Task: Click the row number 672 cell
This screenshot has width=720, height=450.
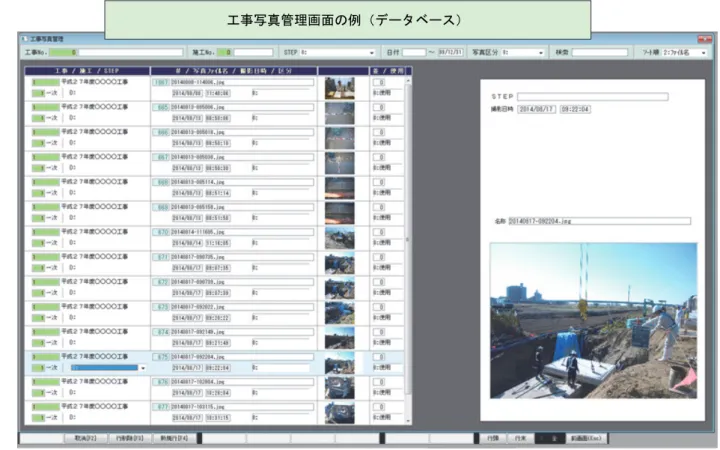Action: 161,282
